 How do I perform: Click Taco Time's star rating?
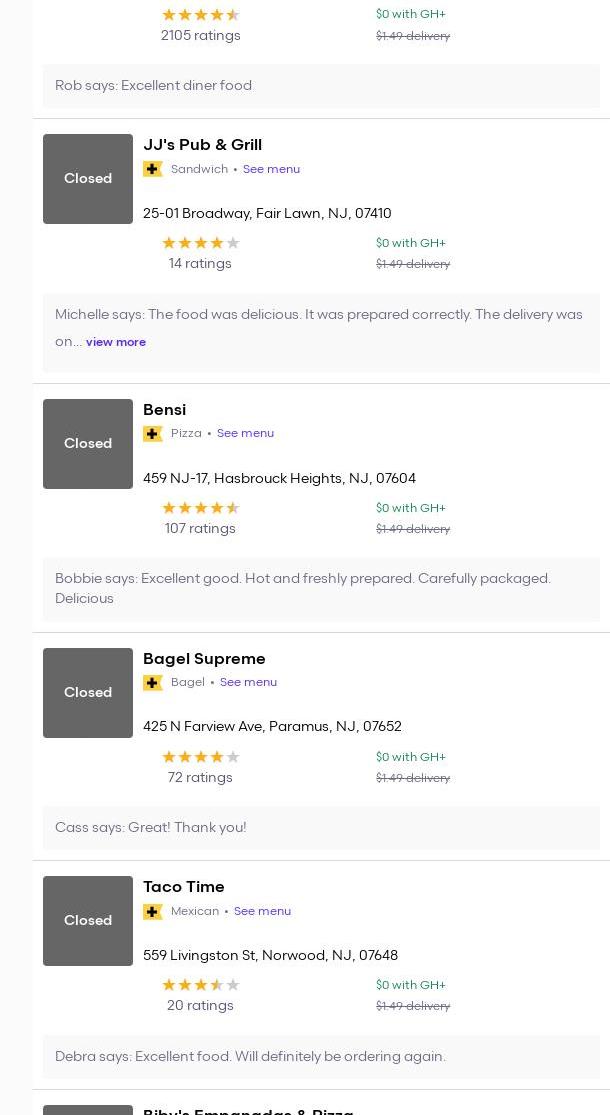point(200,985)
